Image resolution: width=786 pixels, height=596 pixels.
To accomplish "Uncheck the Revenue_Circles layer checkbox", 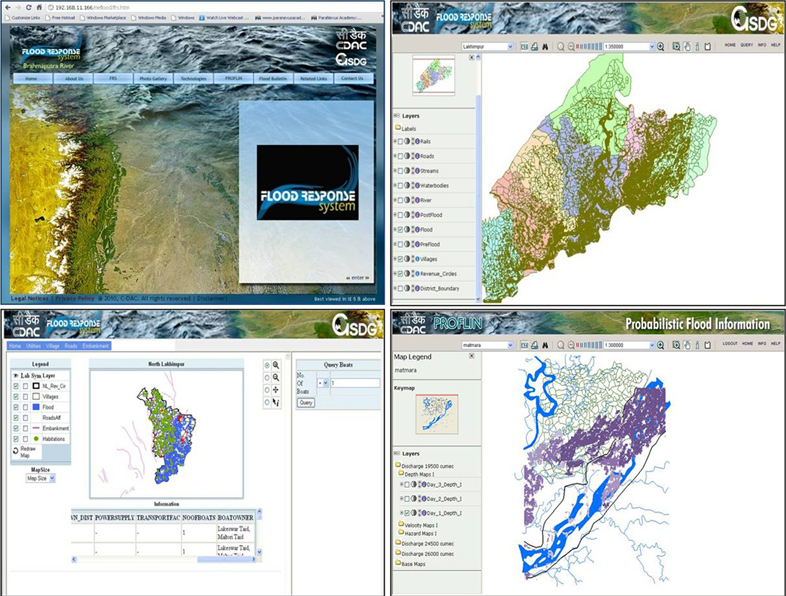I will 401,273.
